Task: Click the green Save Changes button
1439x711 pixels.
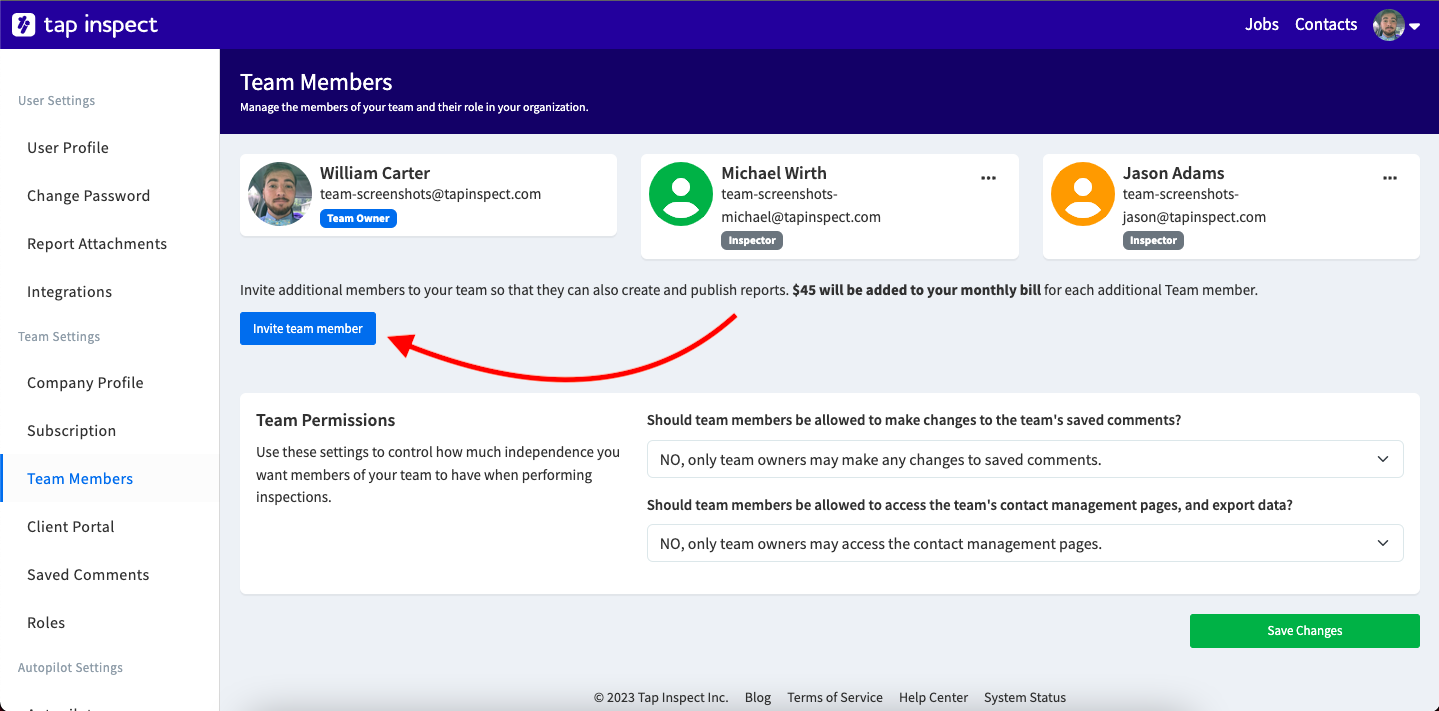Action: tap(1304, 631)
